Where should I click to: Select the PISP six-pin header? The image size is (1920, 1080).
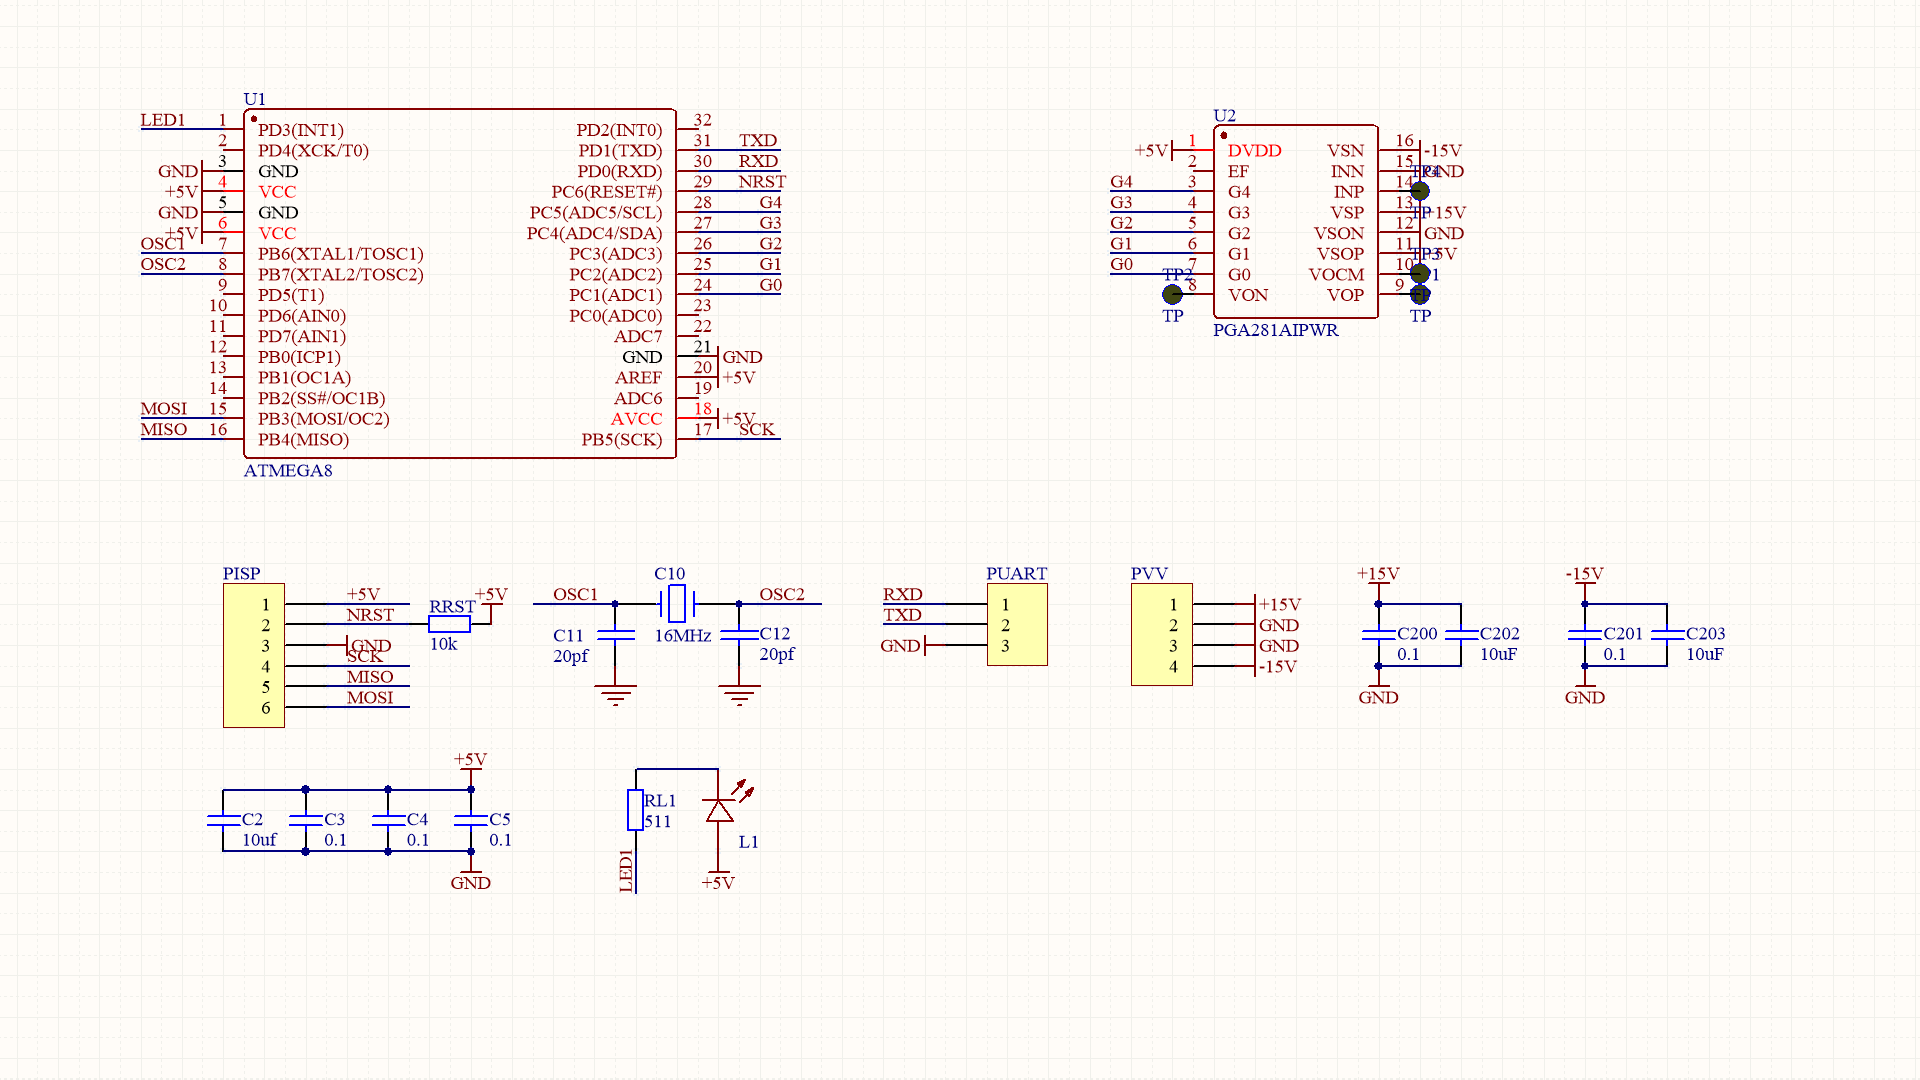point(254,655)
